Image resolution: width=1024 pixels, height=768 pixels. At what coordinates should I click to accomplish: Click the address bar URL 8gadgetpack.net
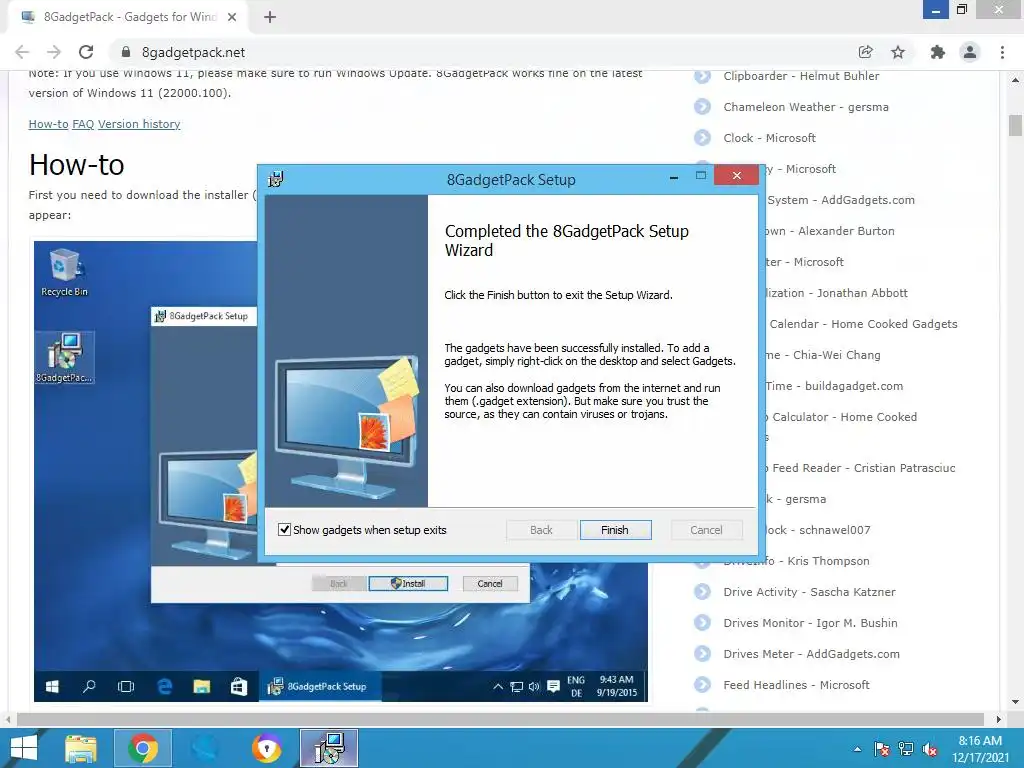point(193,52)
